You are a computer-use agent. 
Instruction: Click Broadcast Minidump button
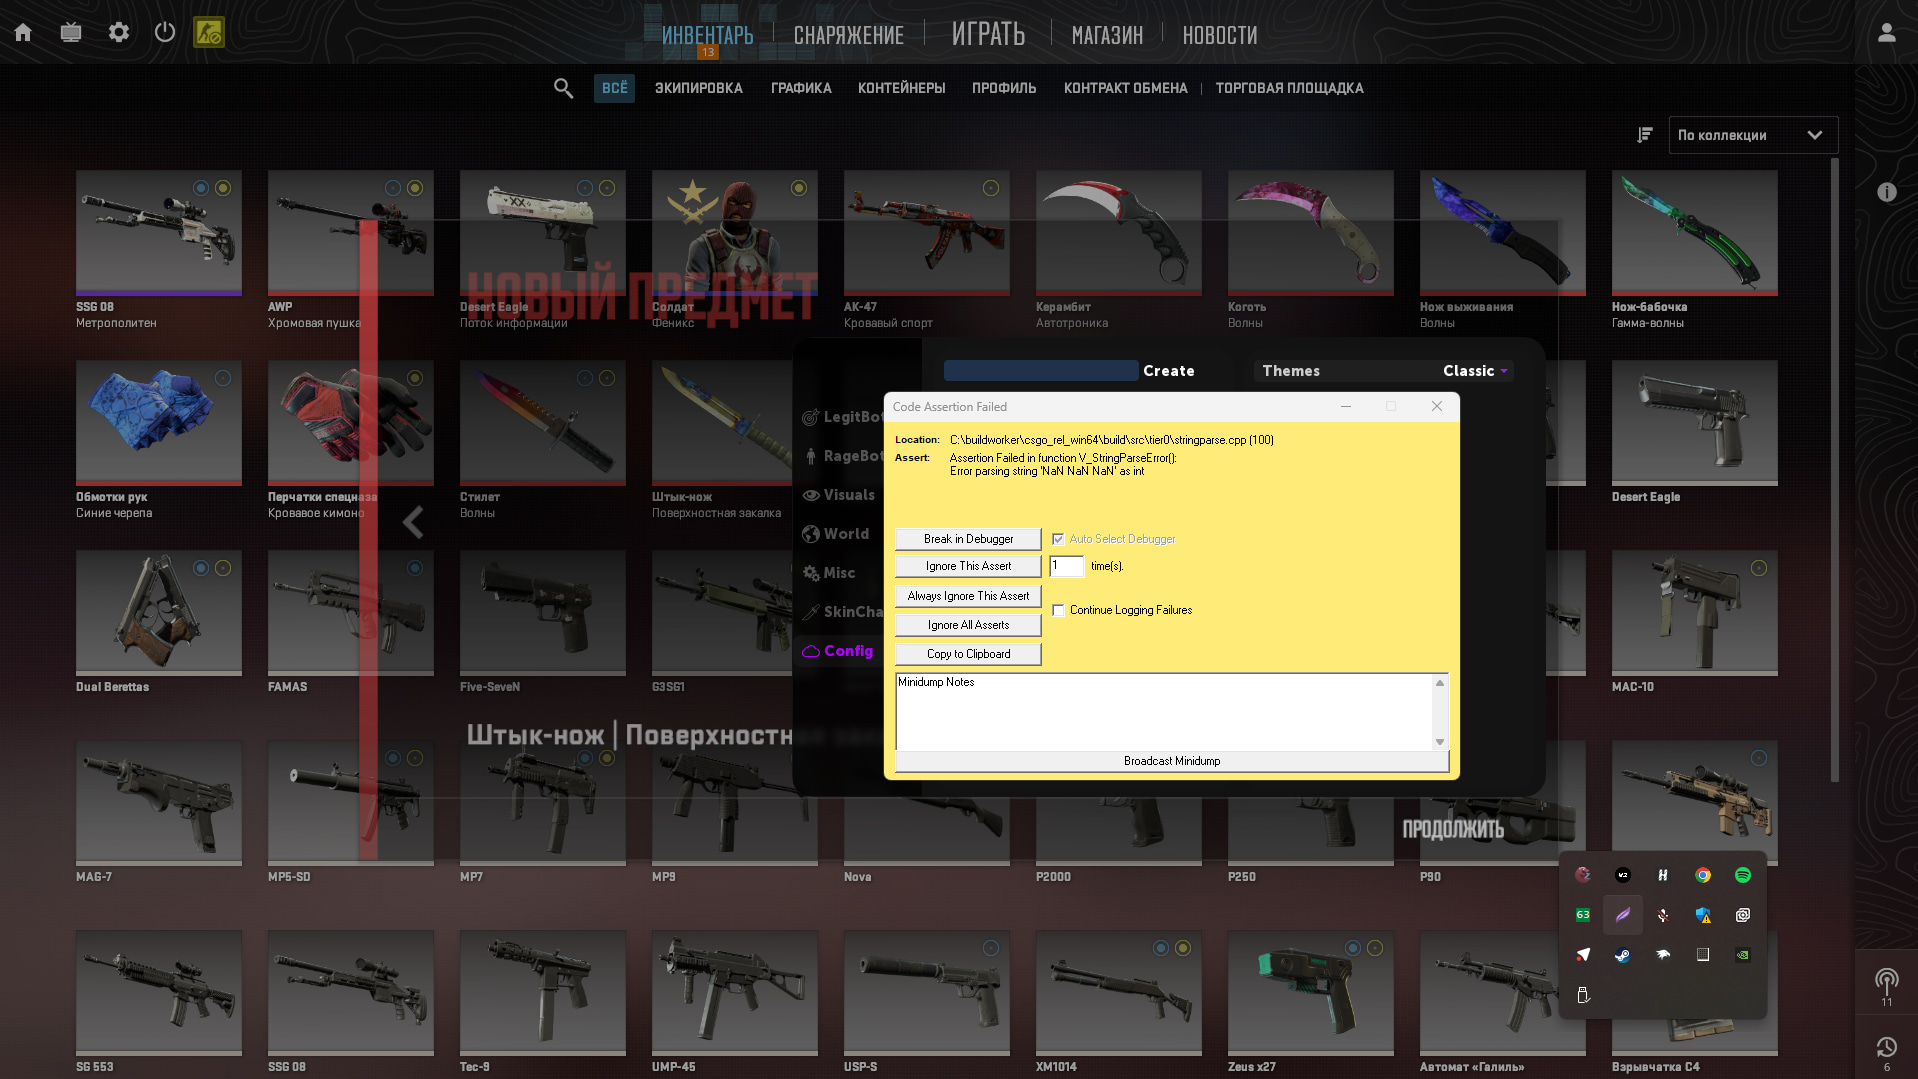[x=1172, y=761]
